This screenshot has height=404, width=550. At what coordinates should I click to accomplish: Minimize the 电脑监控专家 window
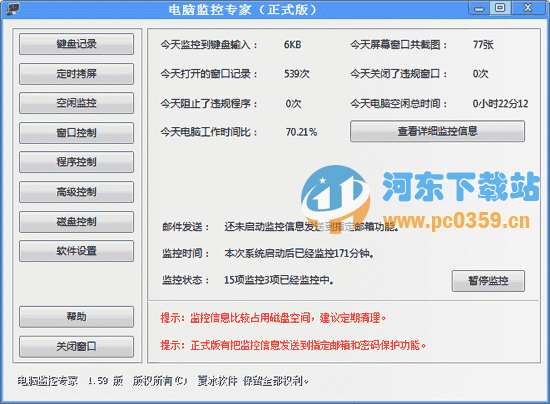pyautogui.click(x=479, y=8)
